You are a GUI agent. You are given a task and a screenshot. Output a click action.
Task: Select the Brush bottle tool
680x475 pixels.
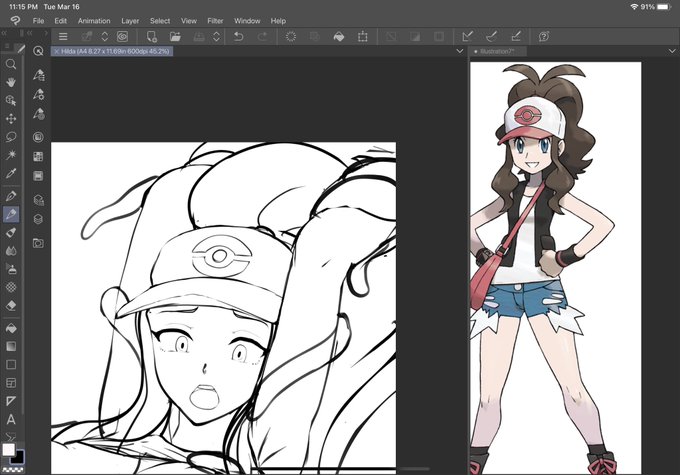(x=11, y=233)
